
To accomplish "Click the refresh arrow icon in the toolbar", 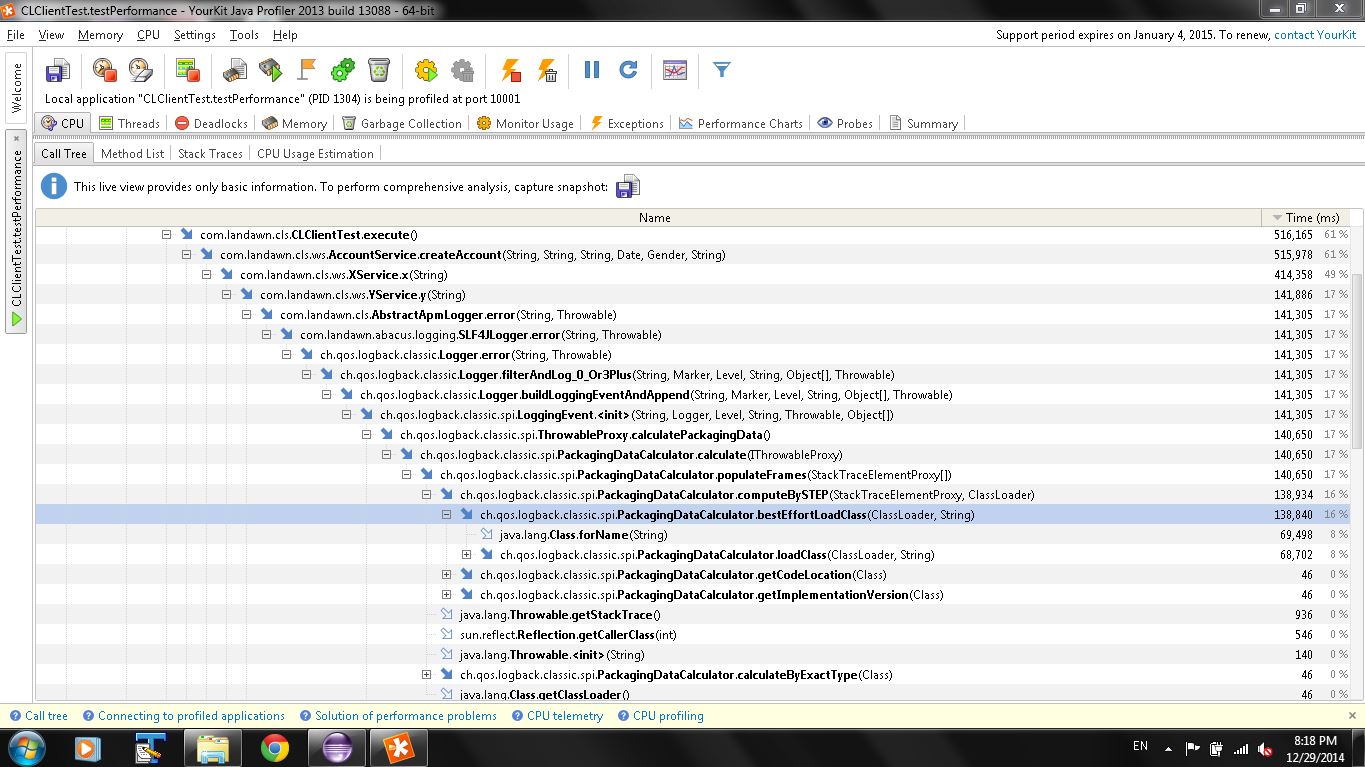I will click(628, 70).
